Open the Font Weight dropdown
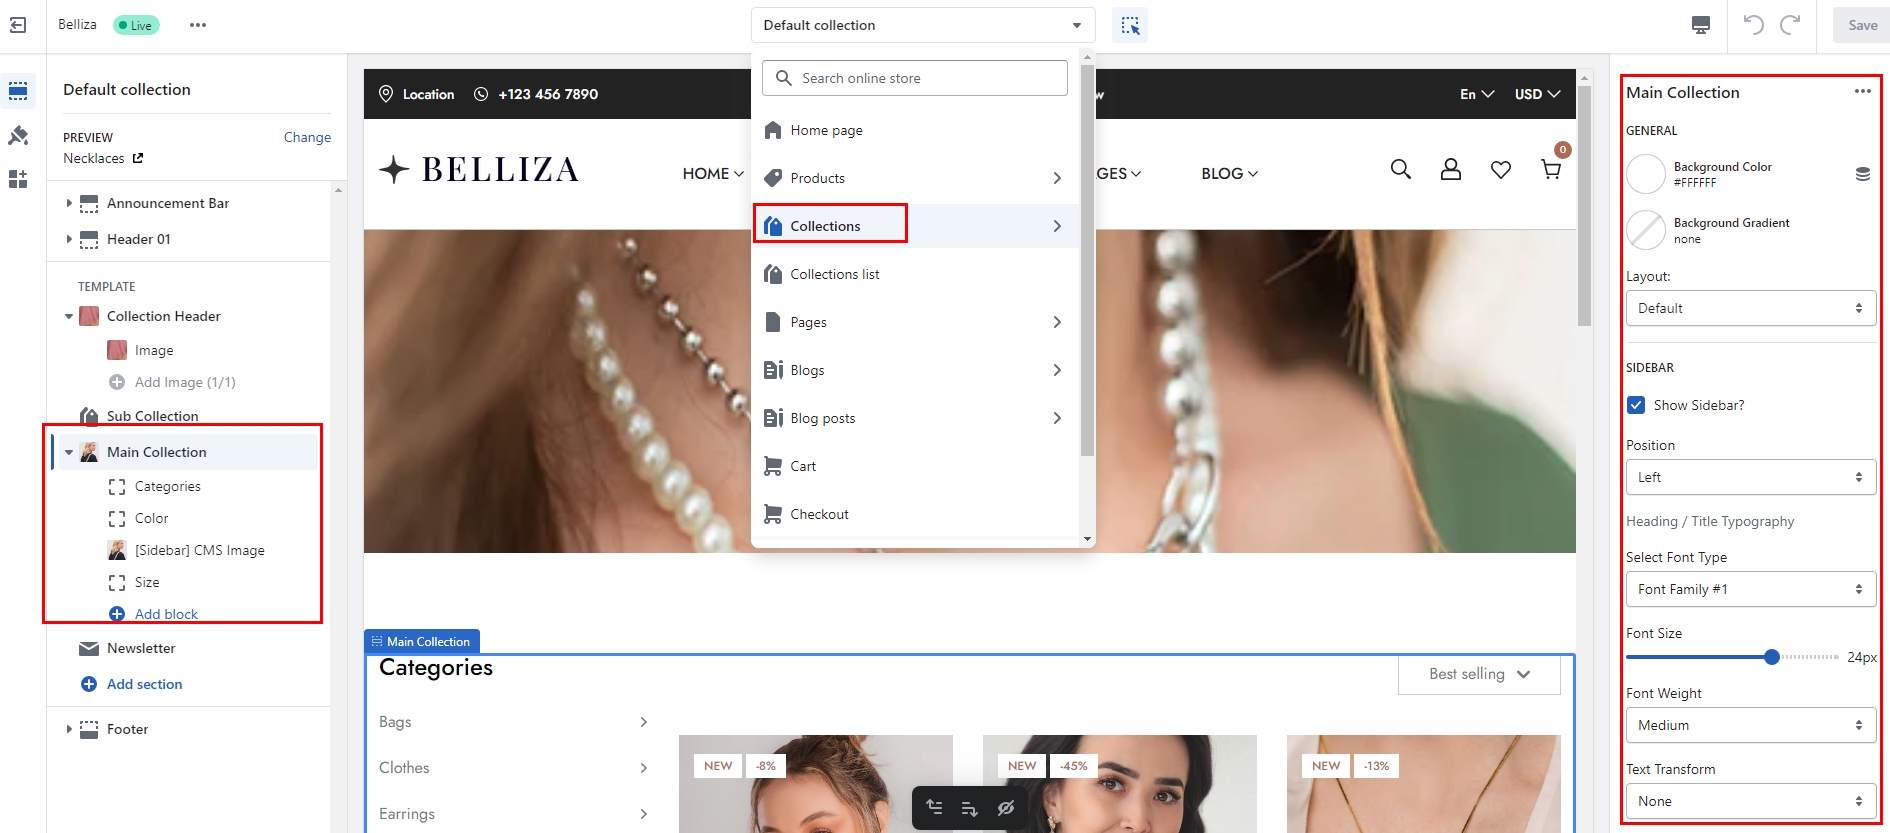This screenshot has height=833, width=1890. click(x=1749, y=725)
